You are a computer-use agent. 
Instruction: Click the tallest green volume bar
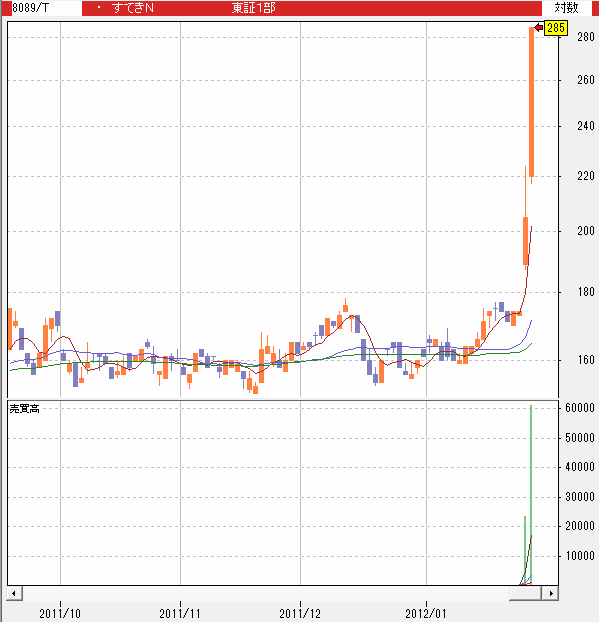pyautogui.click(x=531, y=495)
